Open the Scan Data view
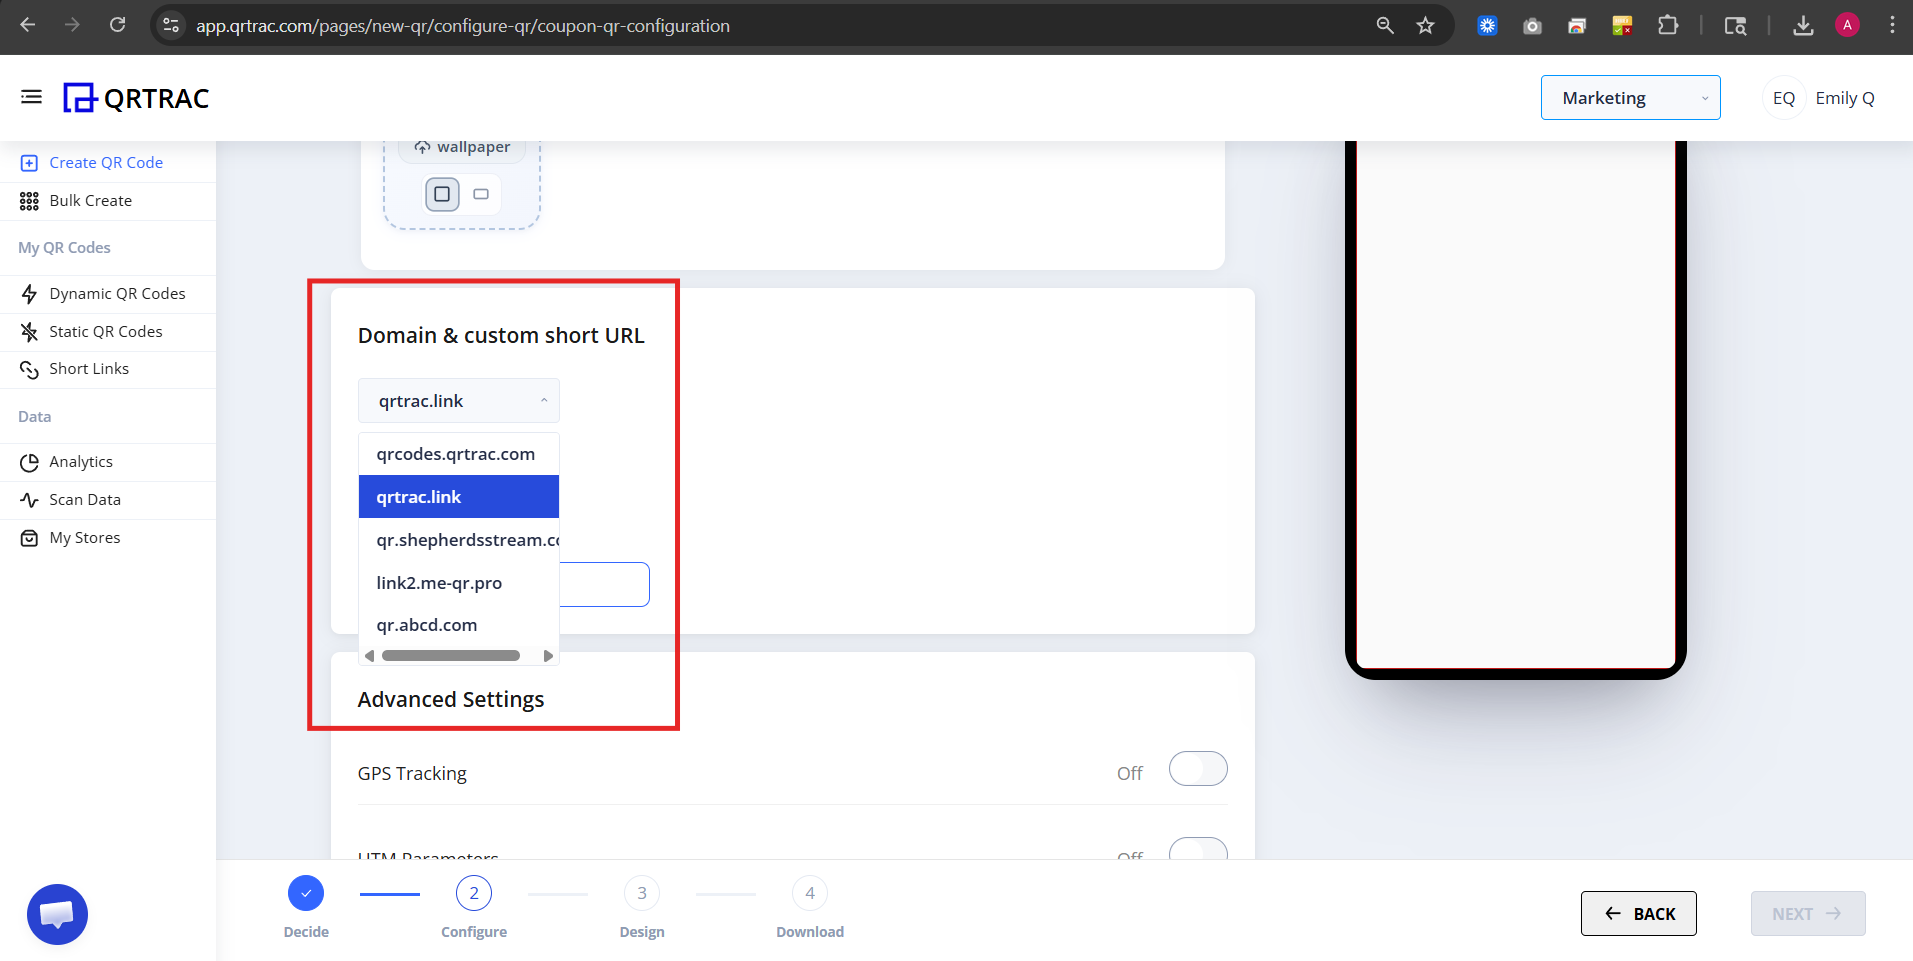1913x961 pixels. (x=85, y=499)
